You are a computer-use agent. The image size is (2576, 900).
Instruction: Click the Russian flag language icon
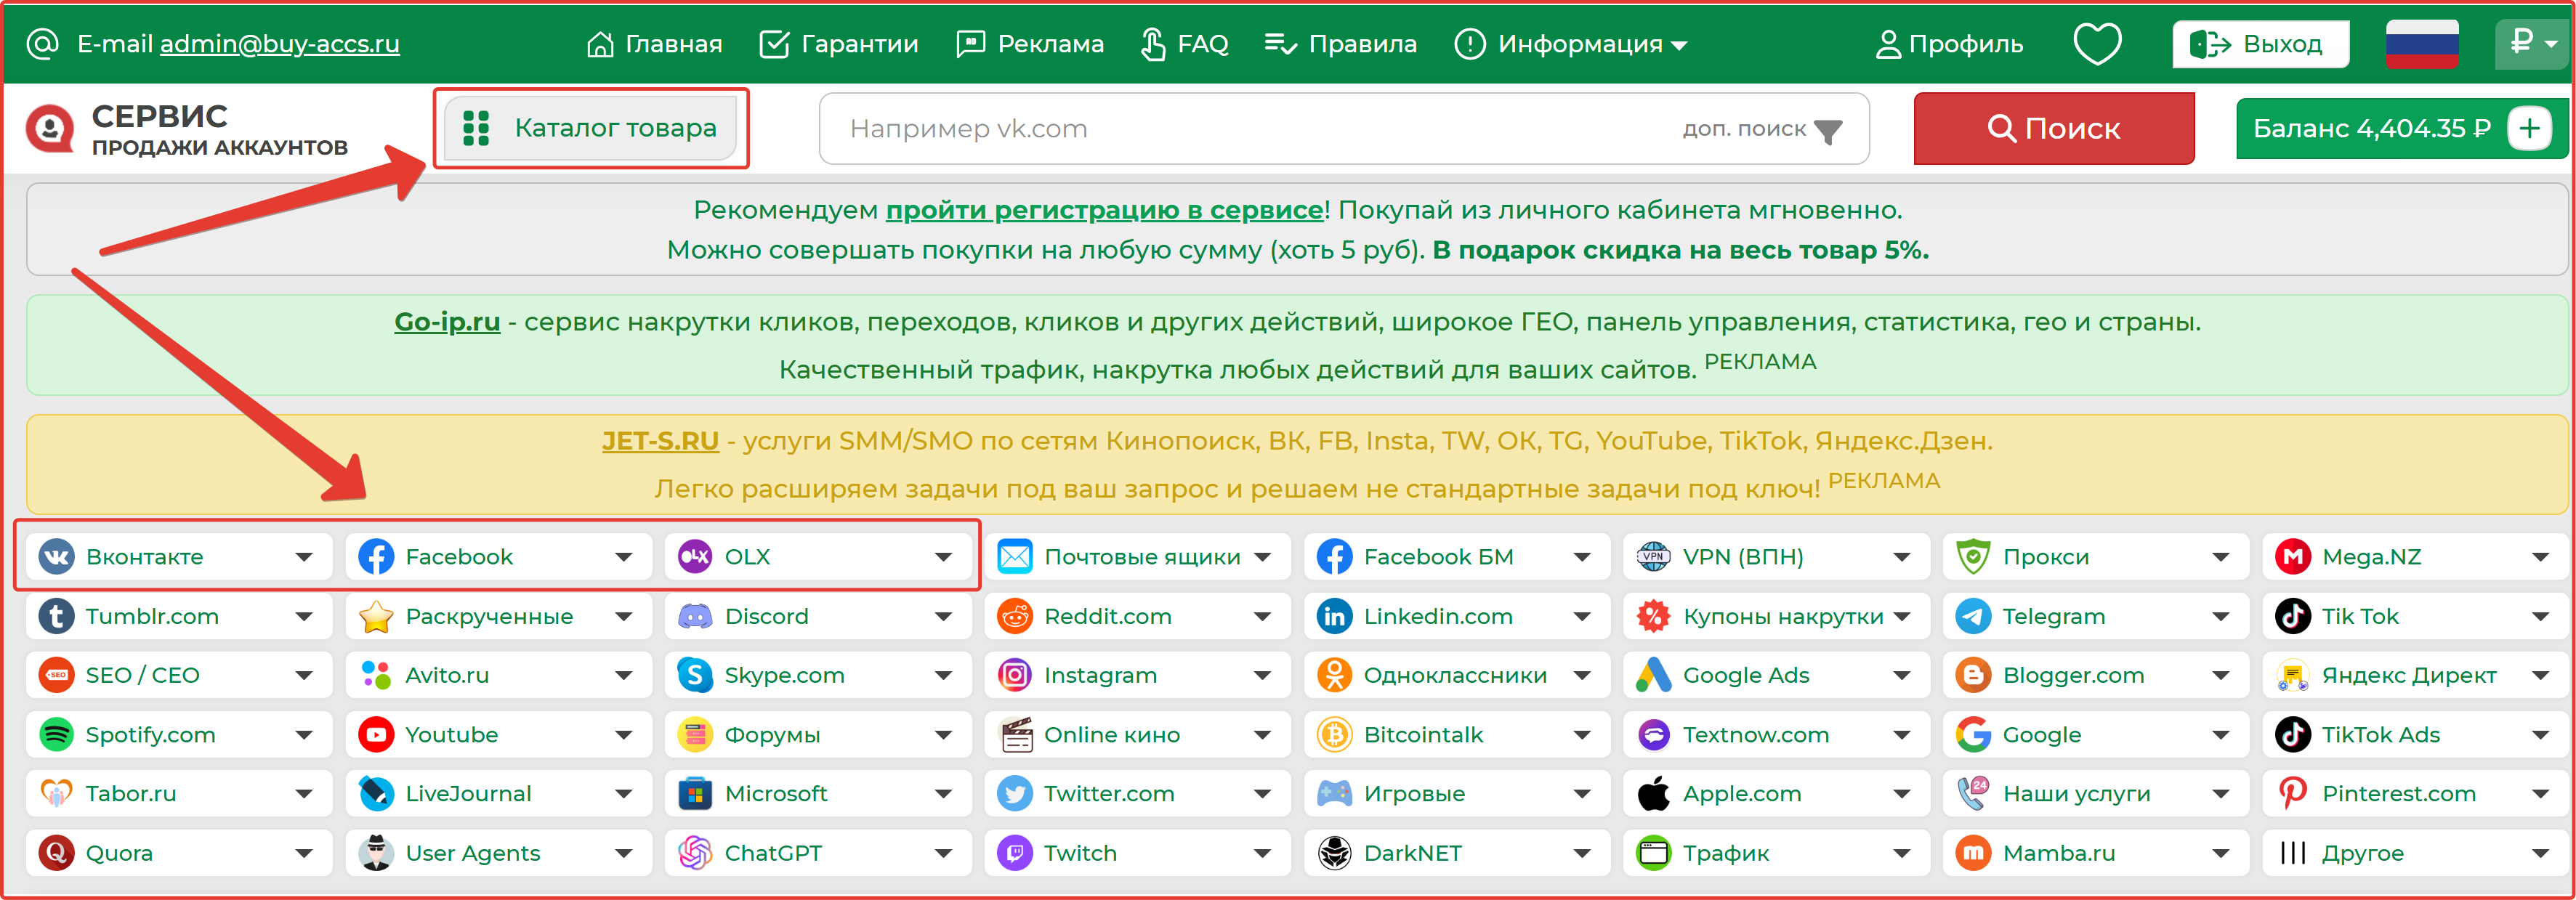[x=2422, y=44]
